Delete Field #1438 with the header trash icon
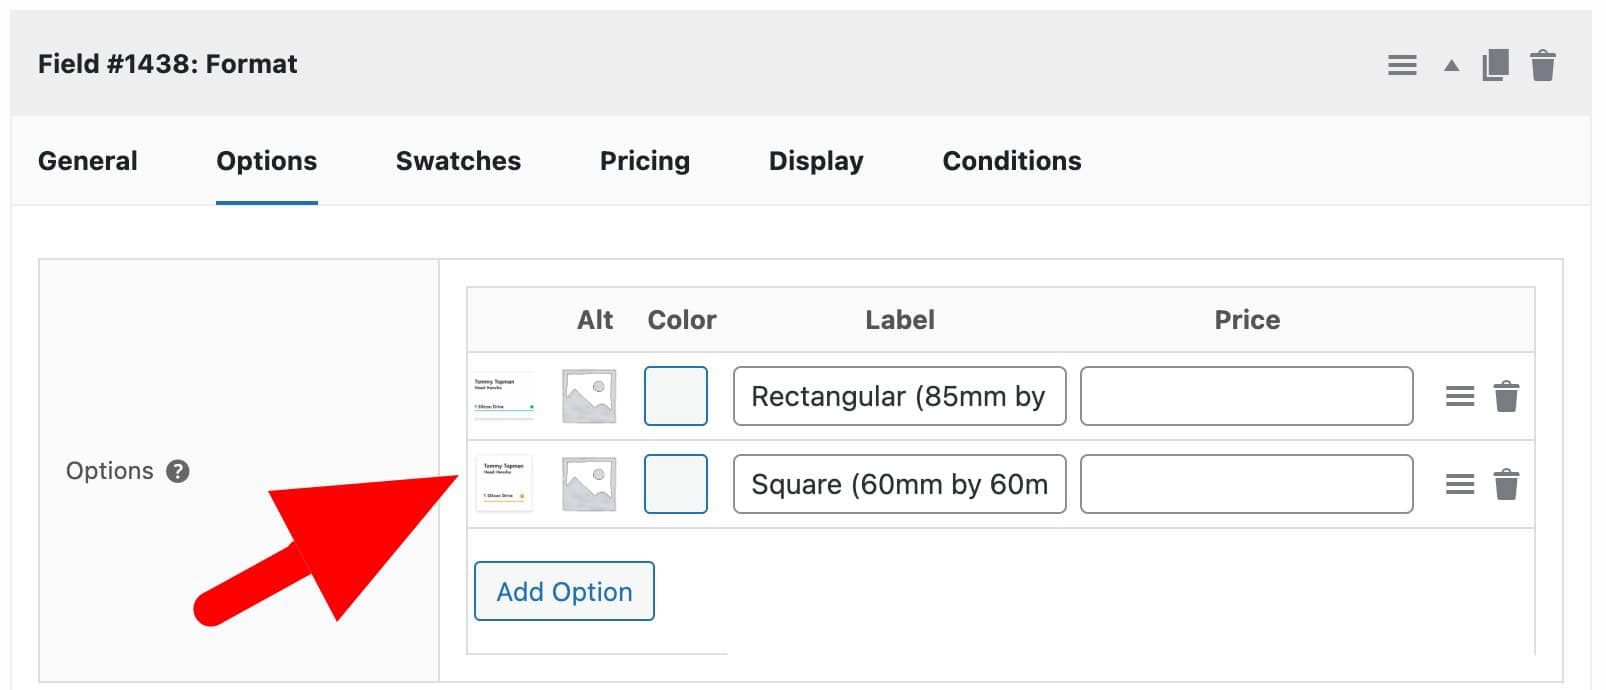 (x=1542, y=64)
